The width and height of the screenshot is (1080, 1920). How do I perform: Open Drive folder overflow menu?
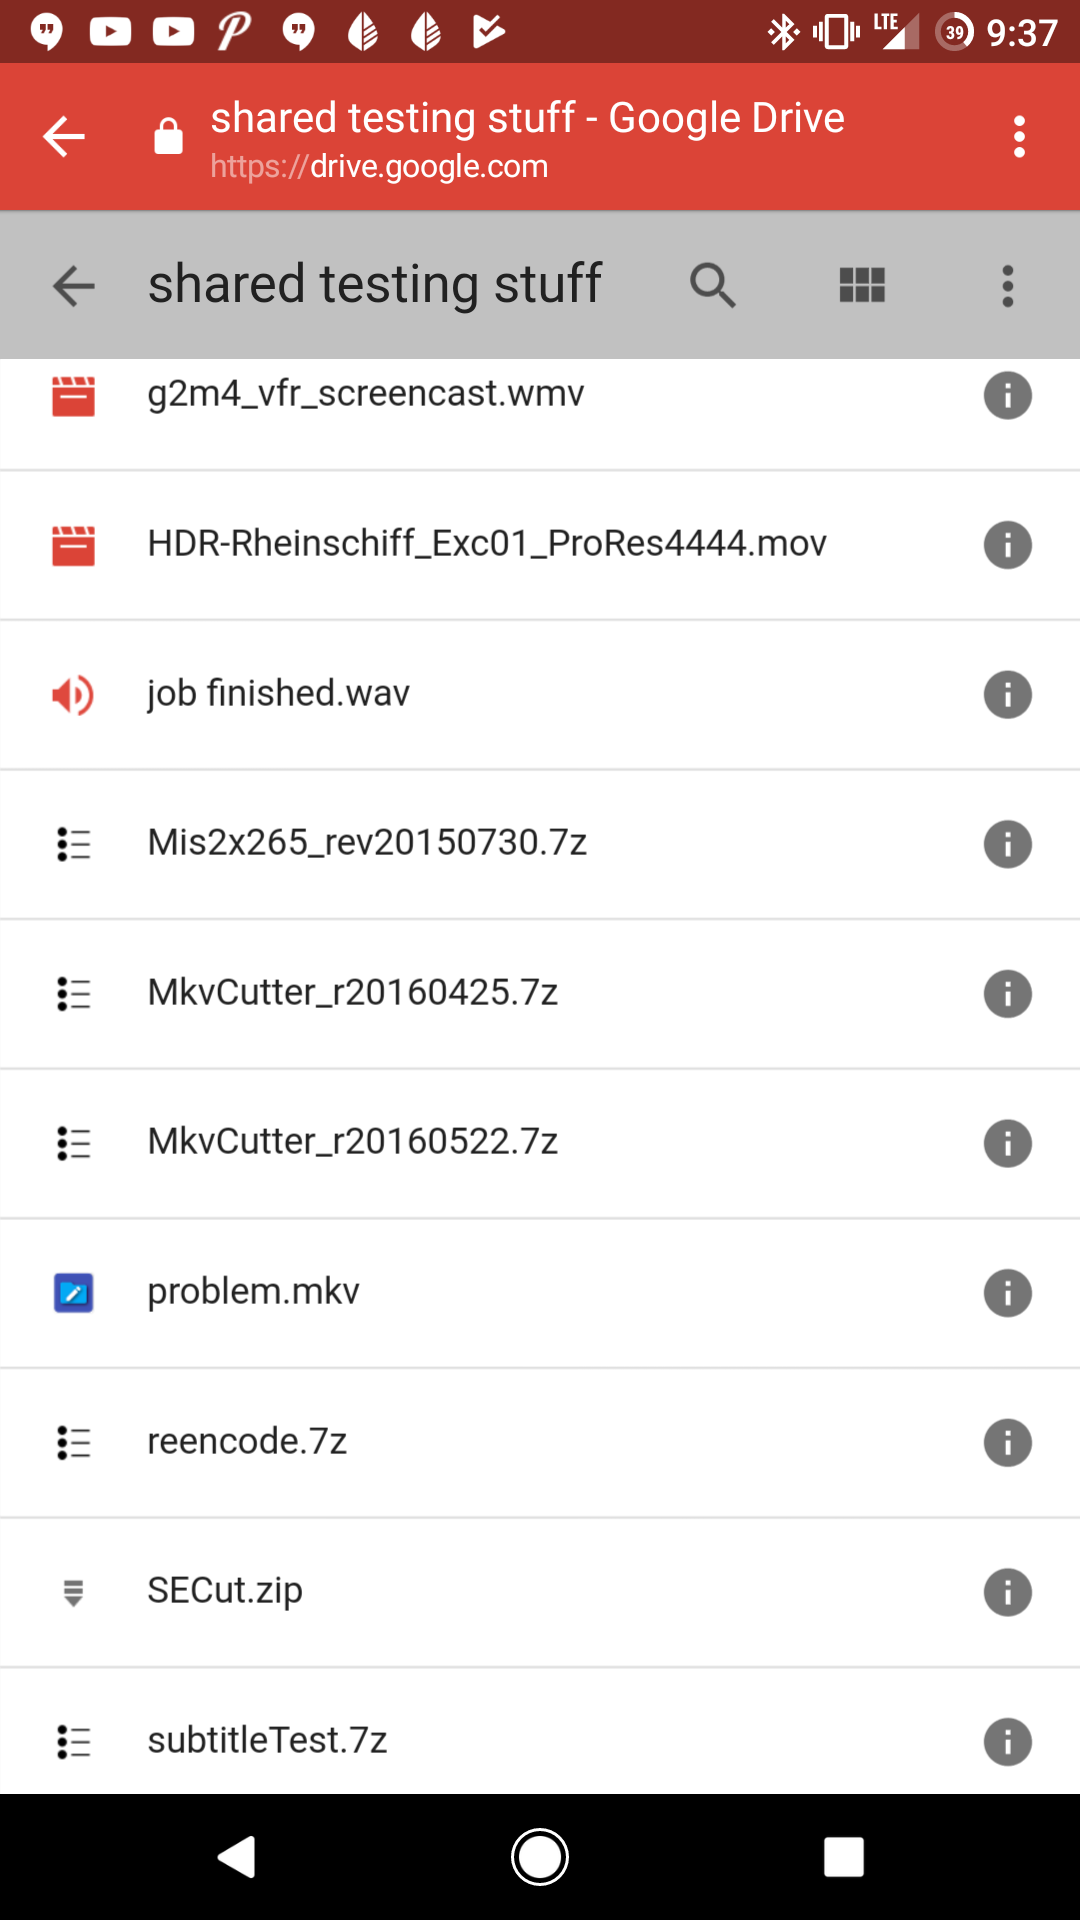point(1007,286)
